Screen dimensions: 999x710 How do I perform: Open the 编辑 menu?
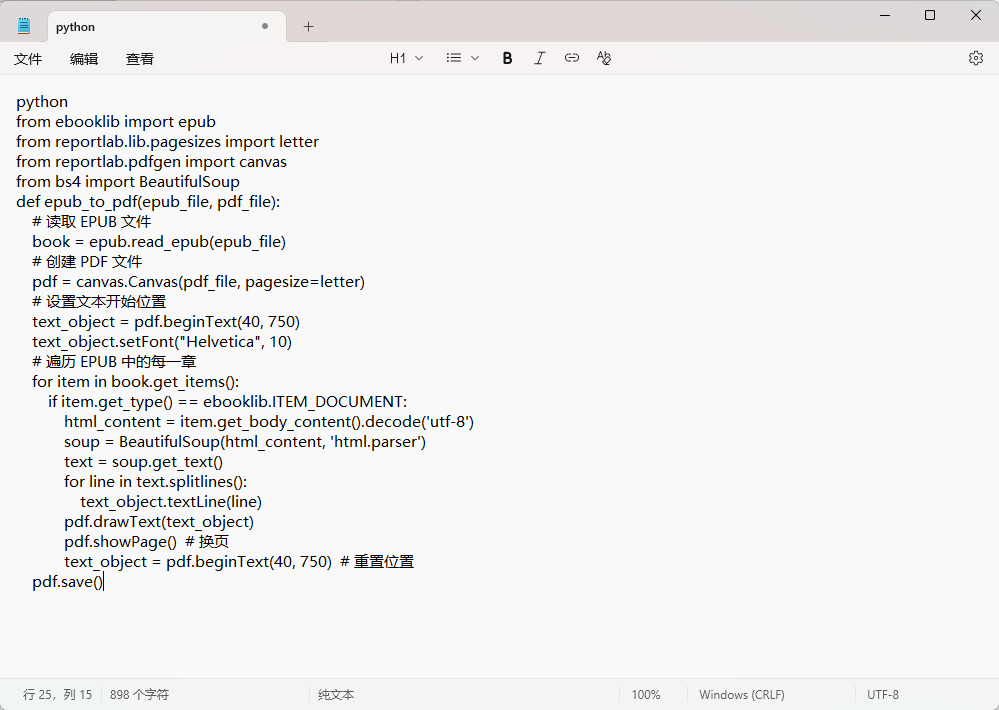(x=83, y=59)
